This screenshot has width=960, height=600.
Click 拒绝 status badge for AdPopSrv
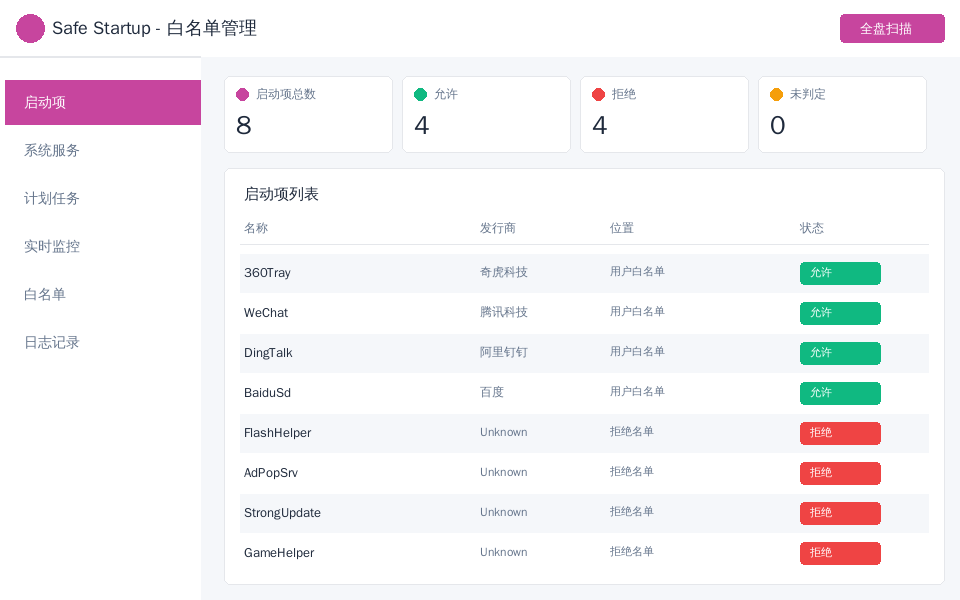pyautogui.click(x=840, y=473)
